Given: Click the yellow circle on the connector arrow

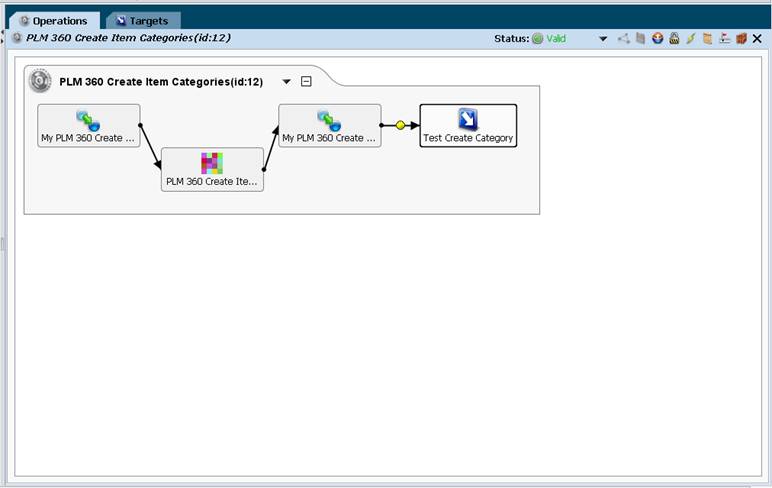Looking at the screenshot, I should tap(400, 125).
